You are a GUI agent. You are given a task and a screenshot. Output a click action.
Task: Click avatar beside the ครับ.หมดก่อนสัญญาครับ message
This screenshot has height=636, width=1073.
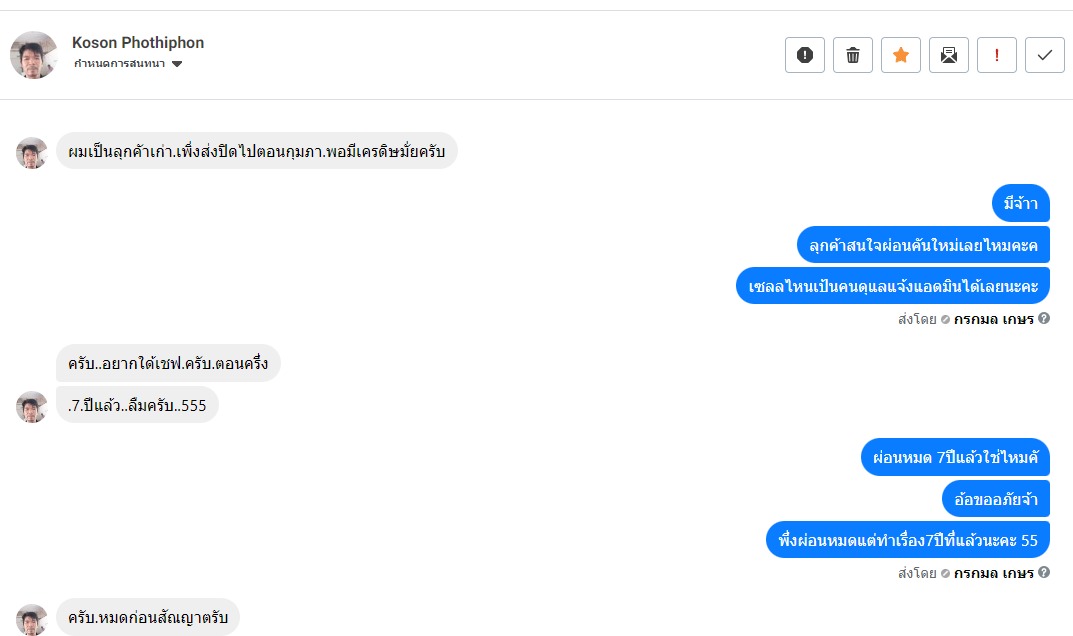pyautogui.click(x=32, y=619)
